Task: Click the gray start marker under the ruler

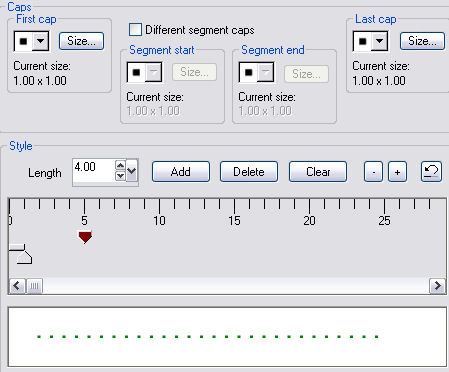Action: point(21,254)
